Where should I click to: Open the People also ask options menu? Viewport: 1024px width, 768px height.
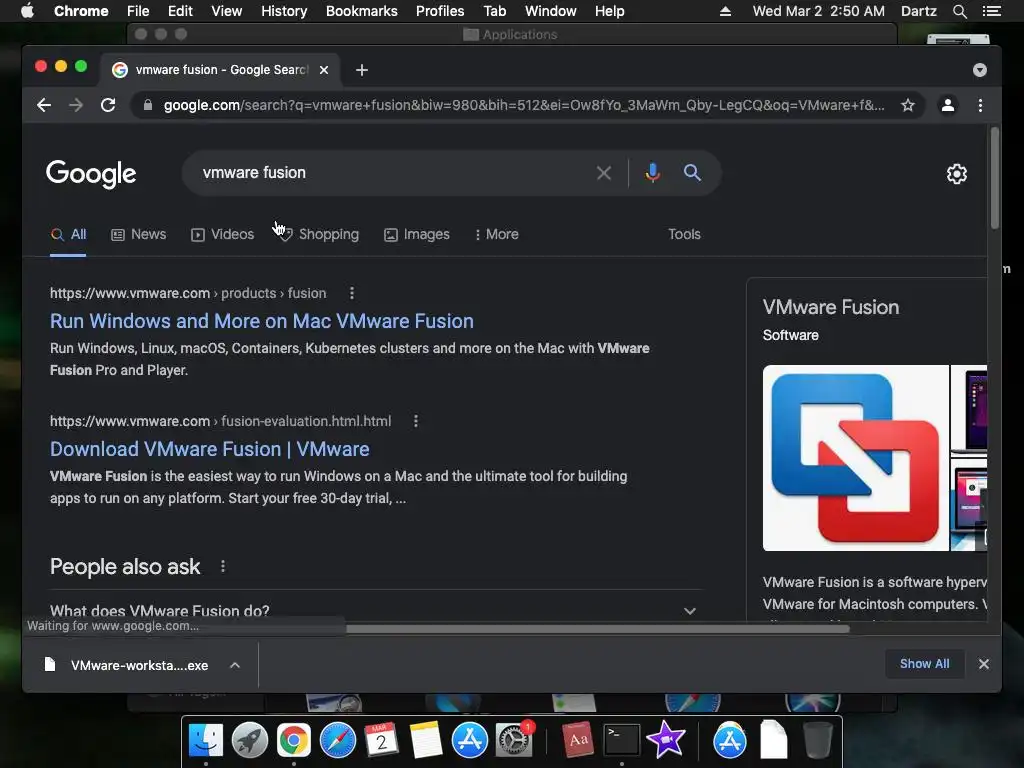pyautogui.click(x=223, y=566)
